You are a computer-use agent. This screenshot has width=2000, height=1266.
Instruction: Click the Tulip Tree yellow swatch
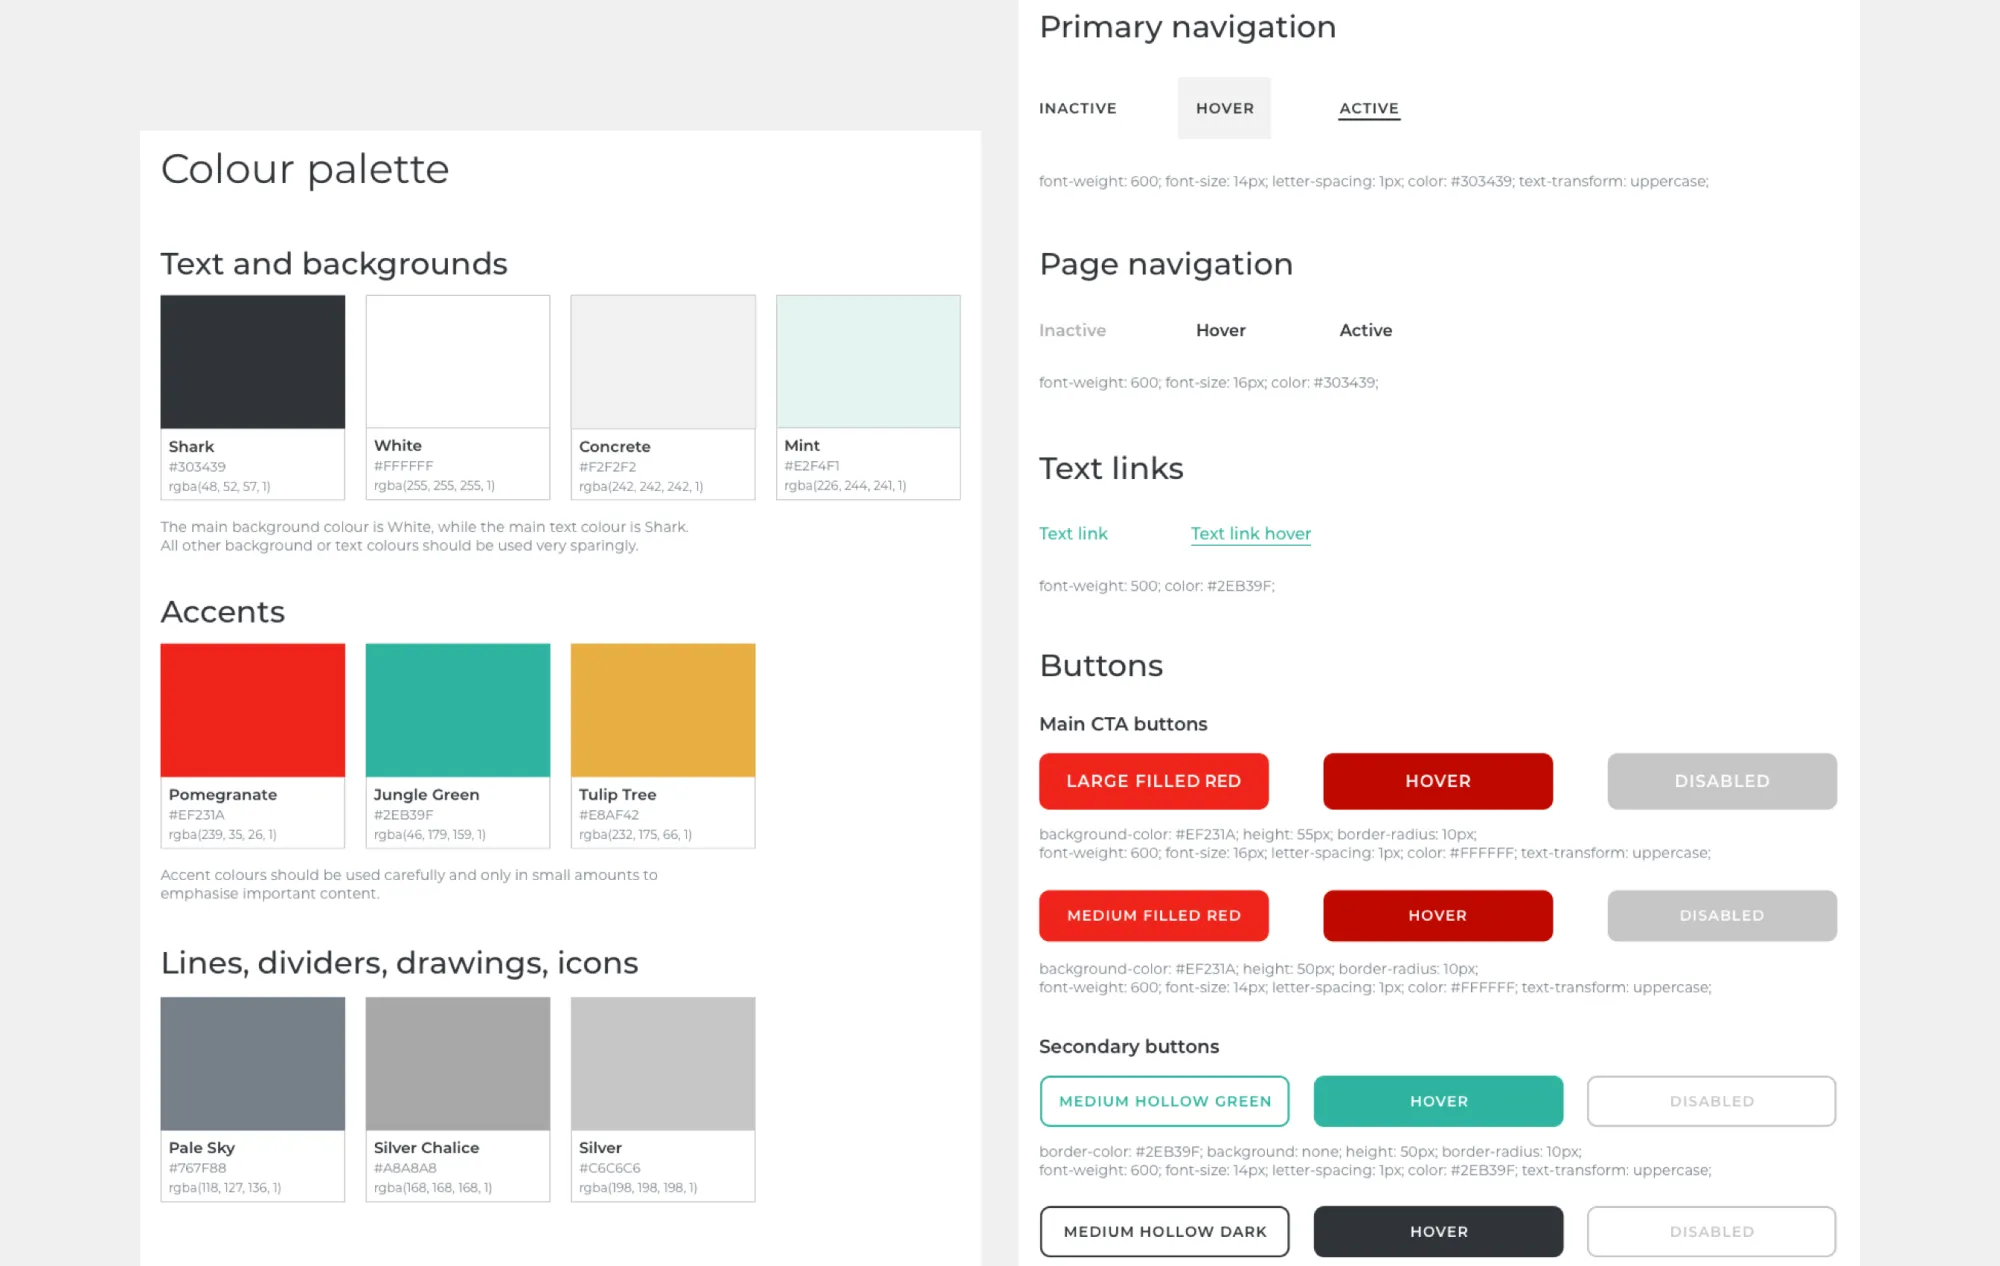(662, 710)
